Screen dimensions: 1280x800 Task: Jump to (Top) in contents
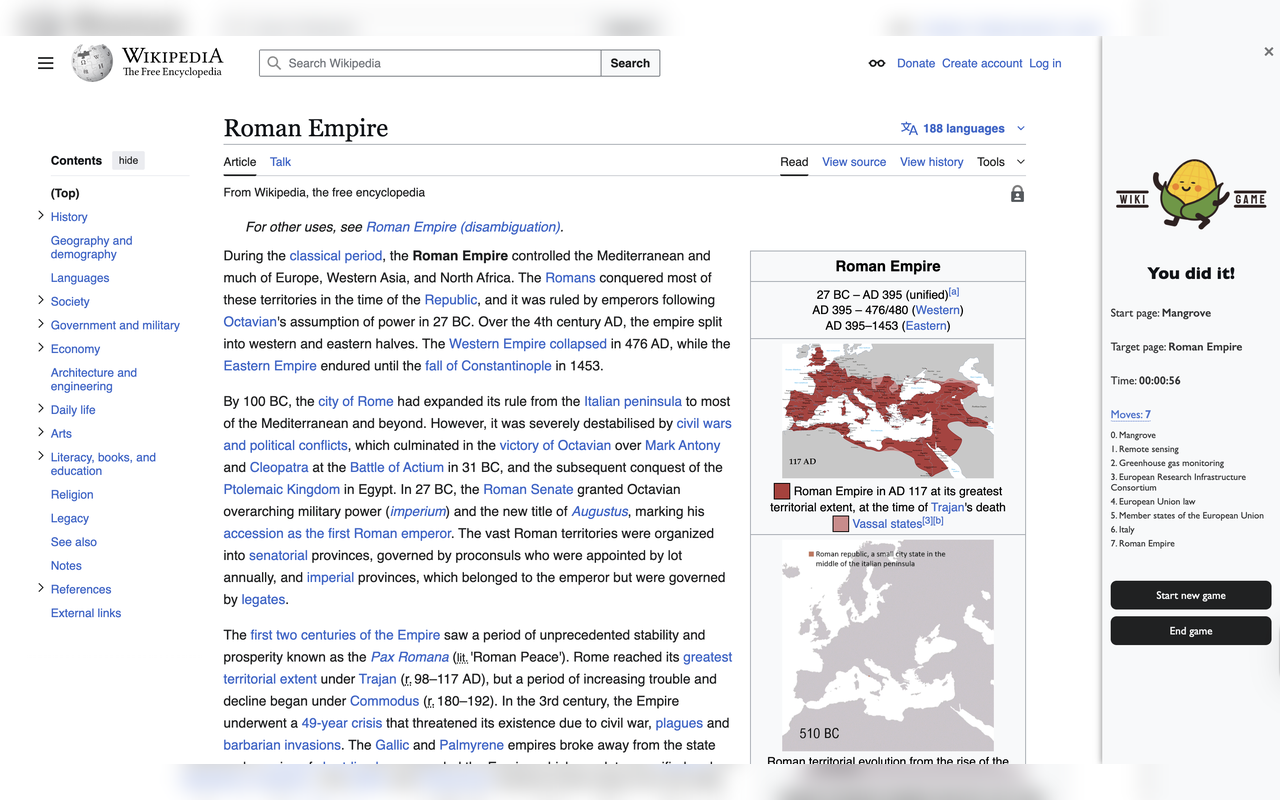coord(65,193)
